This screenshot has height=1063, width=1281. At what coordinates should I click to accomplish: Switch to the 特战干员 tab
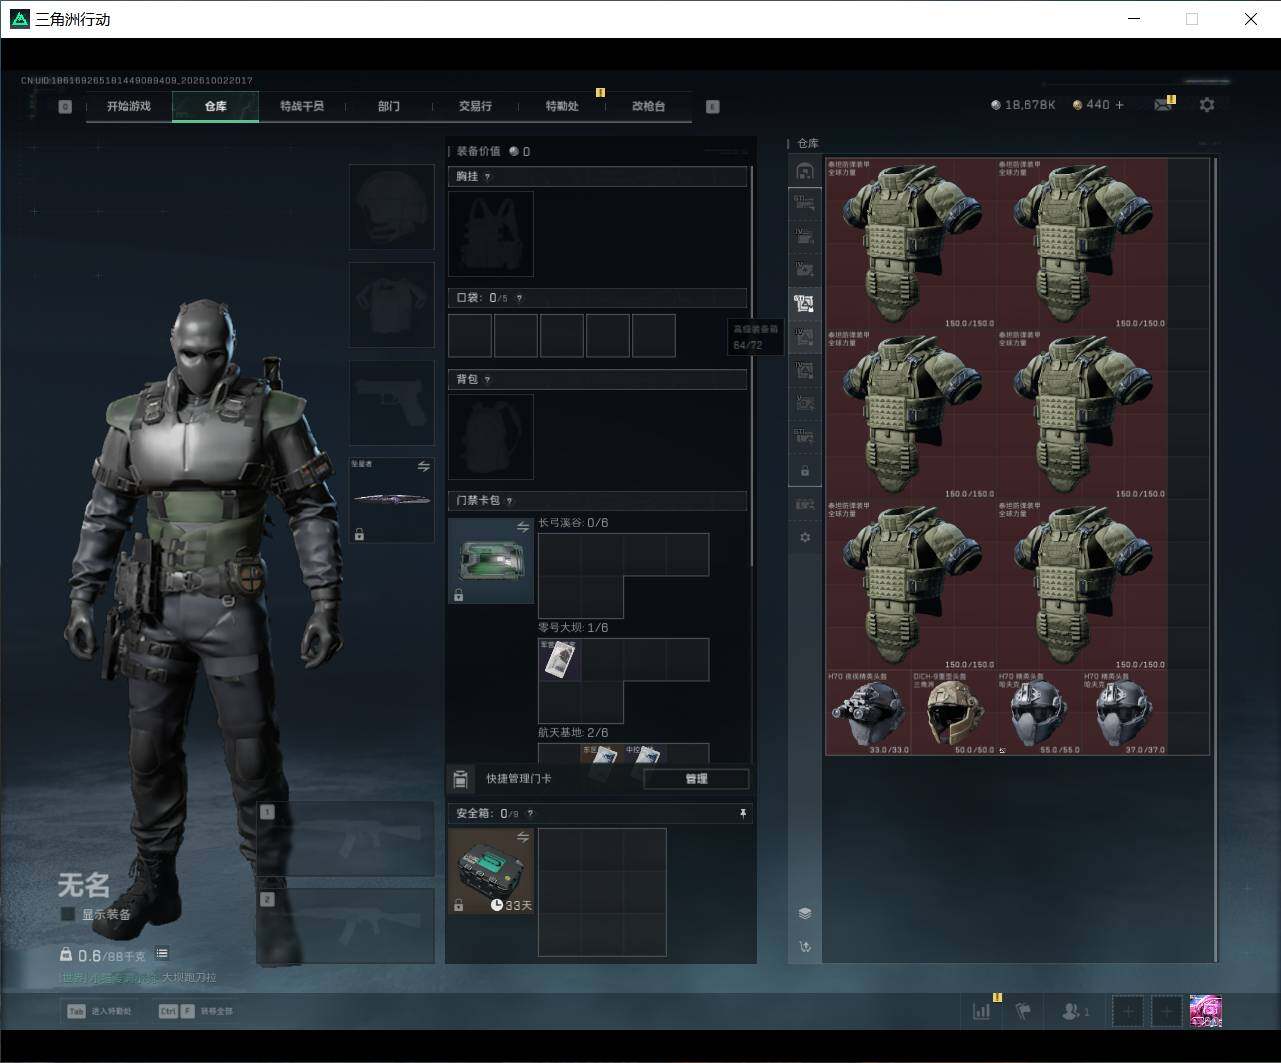pos(302,106)
